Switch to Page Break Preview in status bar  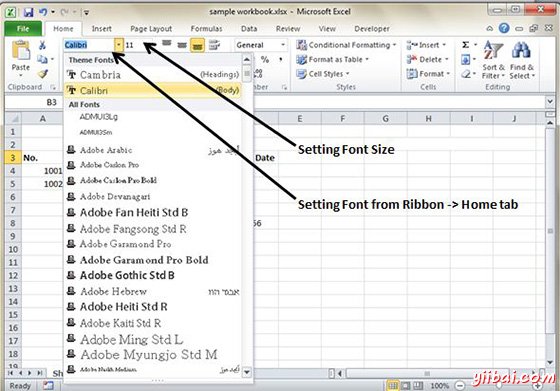[418, 386]
